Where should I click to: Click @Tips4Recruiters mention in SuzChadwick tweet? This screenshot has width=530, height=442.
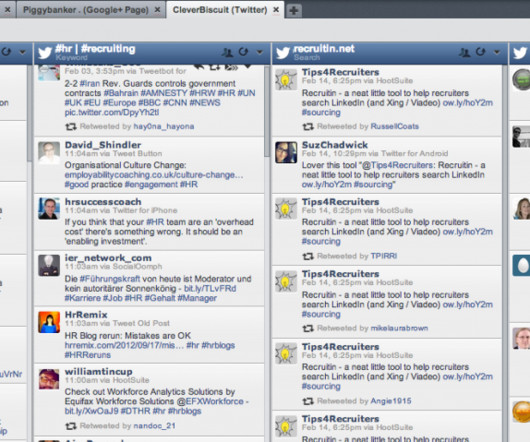(397, 165)
